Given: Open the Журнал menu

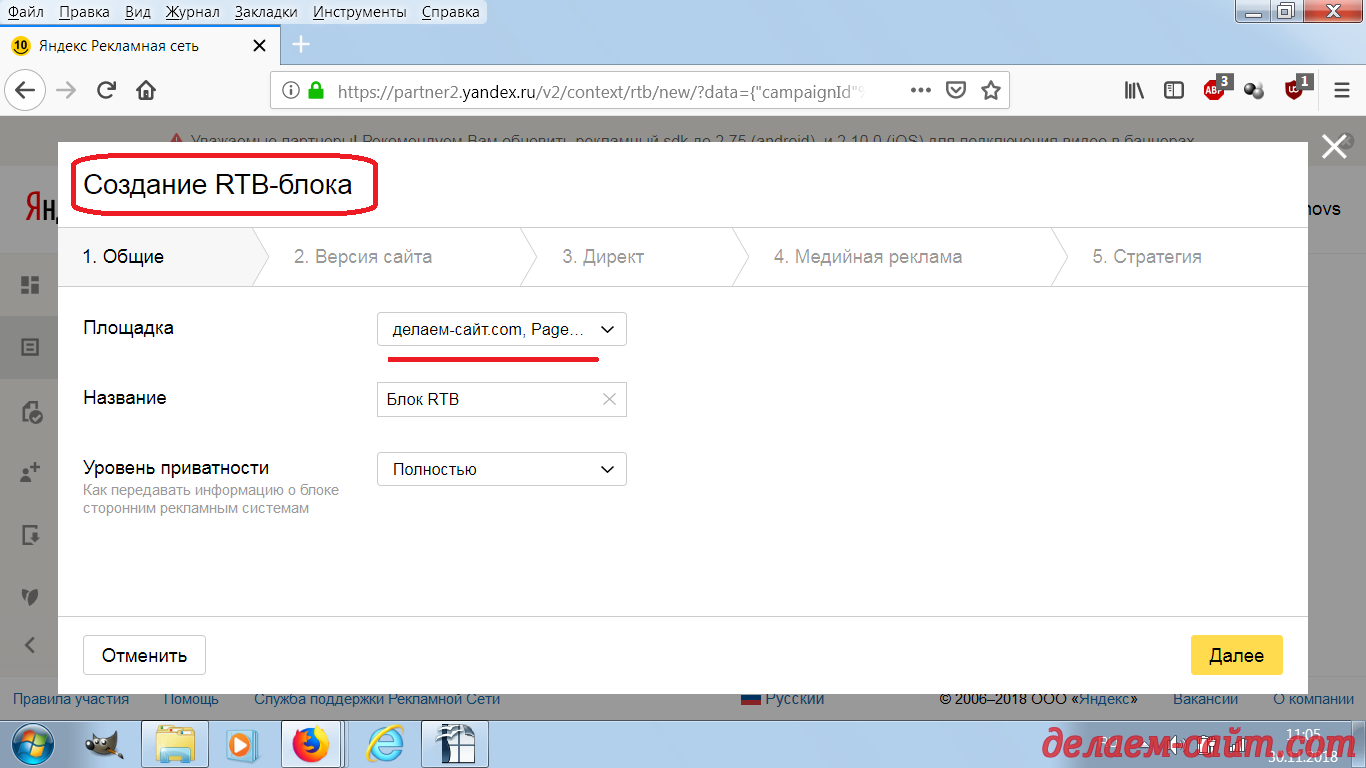Looking at the screenshot, I should click(195, 12).
